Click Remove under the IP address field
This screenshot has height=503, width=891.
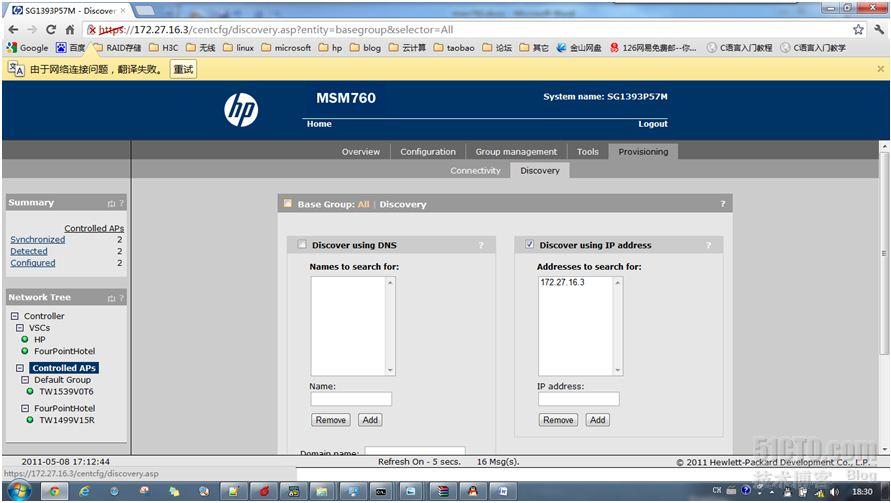point(558,420)
